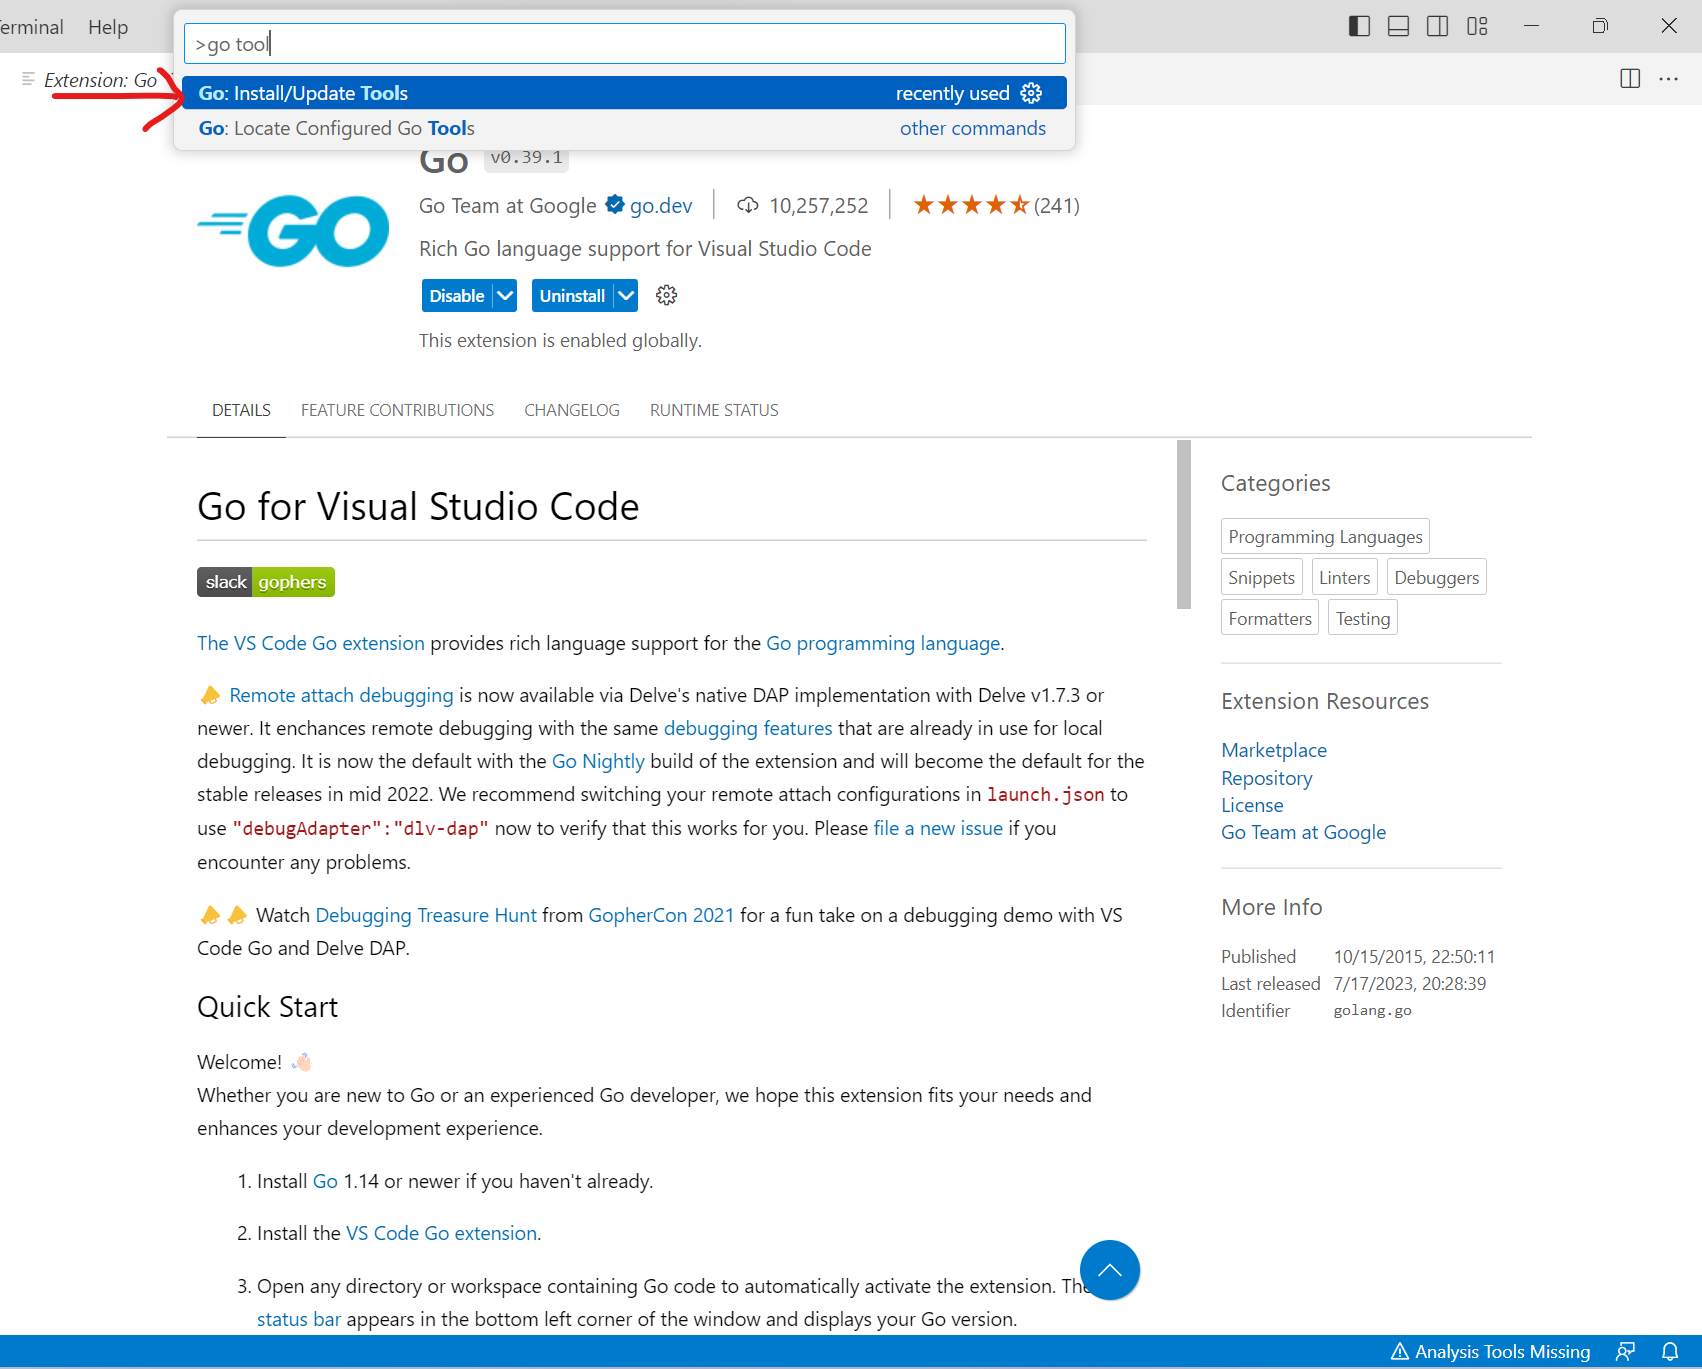The height and width of the screenshot is (1369, 1702).
Task: Open Remote attach debugging link
Action: [x=341, y=695]
